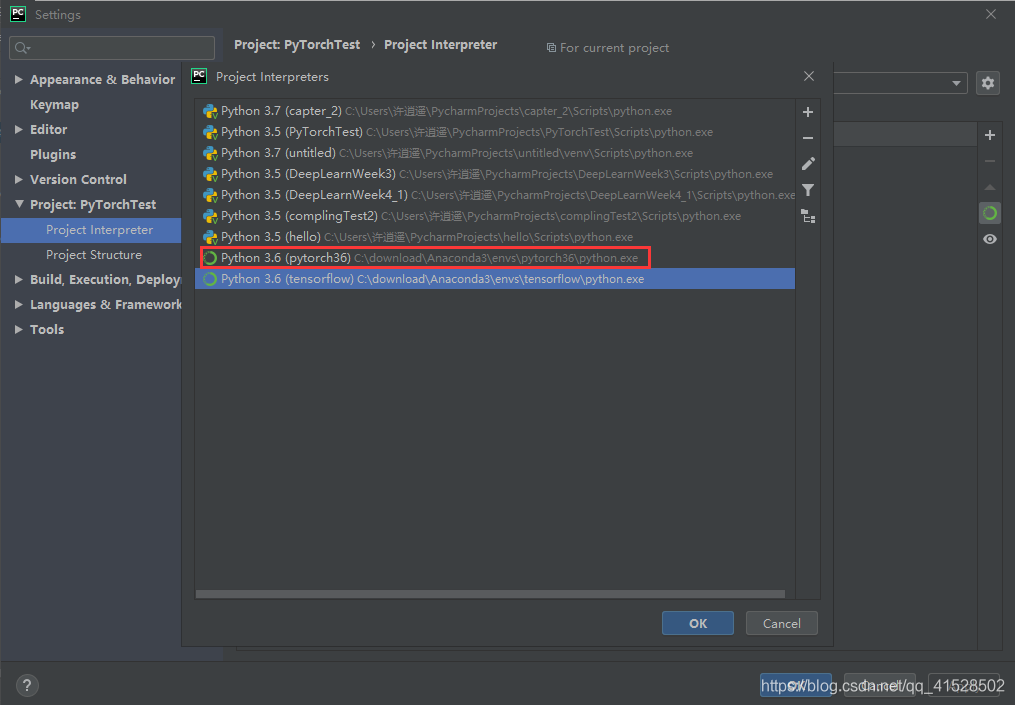Open the show paths tree icon
The image size is (1015, 705).
click(808, 216)
